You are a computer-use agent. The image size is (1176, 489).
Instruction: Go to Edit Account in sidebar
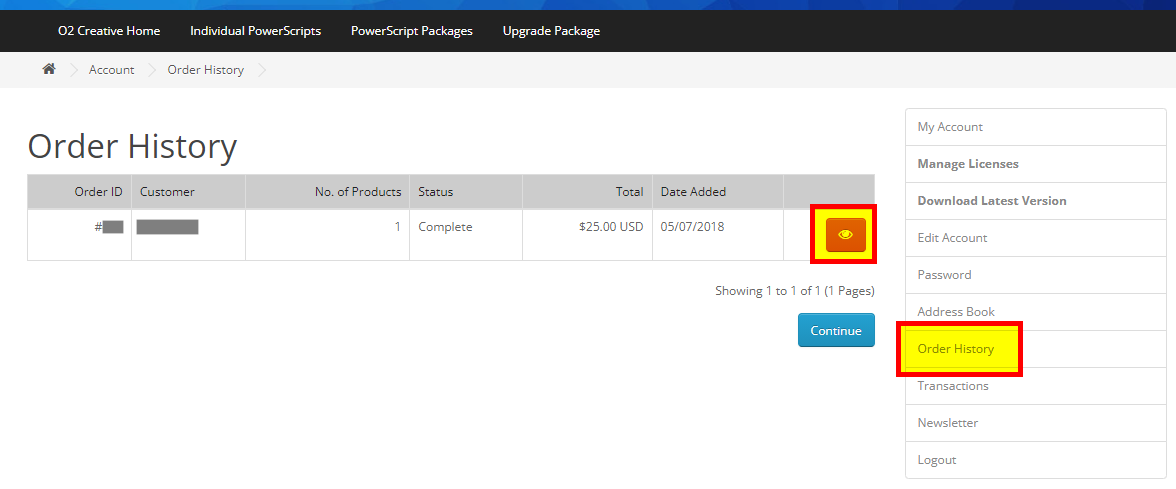pyautogui.click(x=952, y=238)
